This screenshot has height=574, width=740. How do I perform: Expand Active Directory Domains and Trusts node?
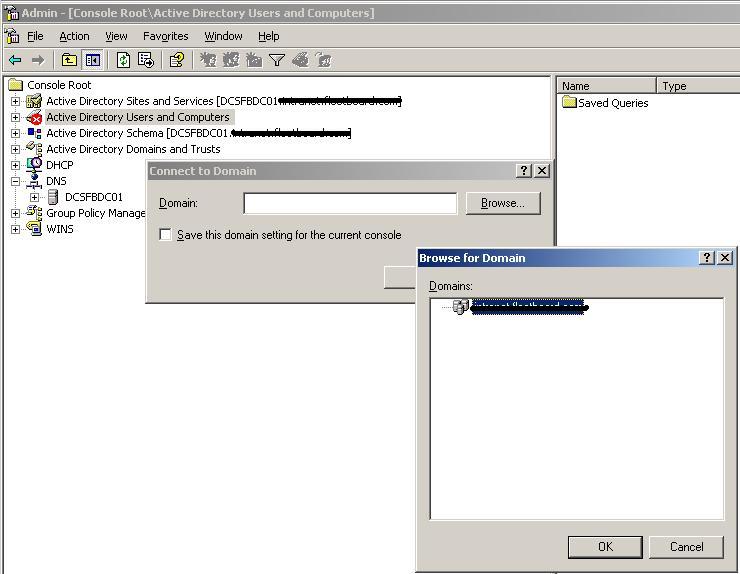(16, 149)
